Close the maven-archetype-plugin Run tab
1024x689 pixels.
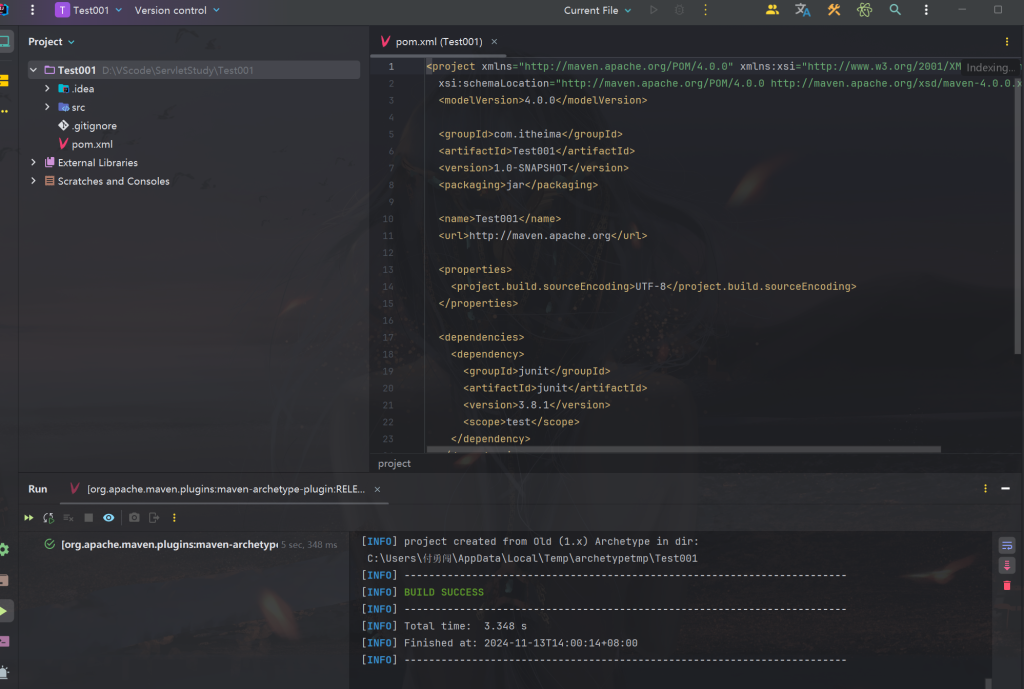point(377,489)
